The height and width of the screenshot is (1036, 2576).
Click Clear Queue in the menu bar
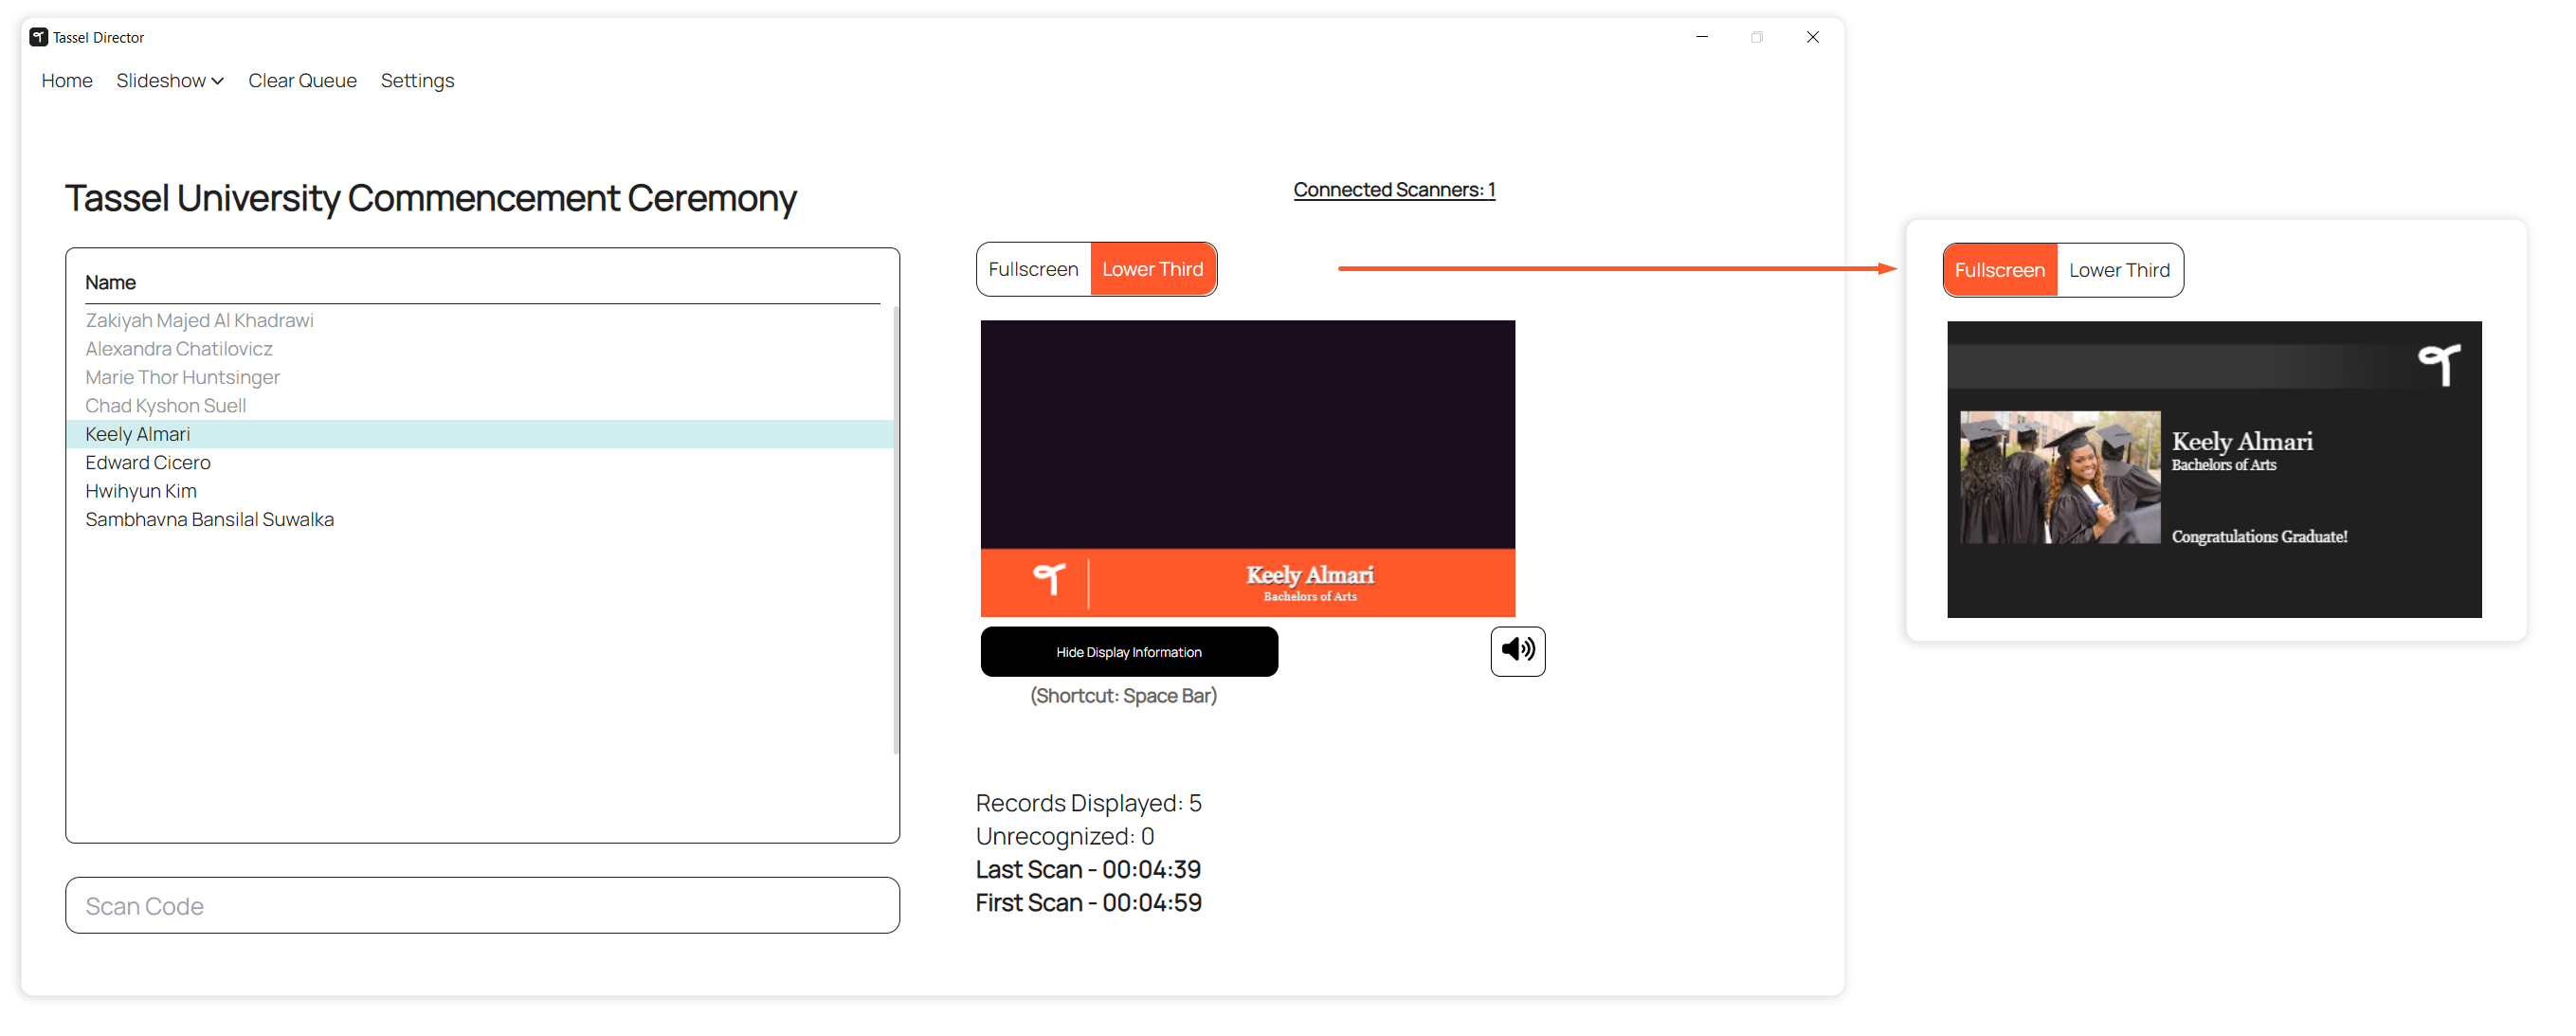pos(305,81)
